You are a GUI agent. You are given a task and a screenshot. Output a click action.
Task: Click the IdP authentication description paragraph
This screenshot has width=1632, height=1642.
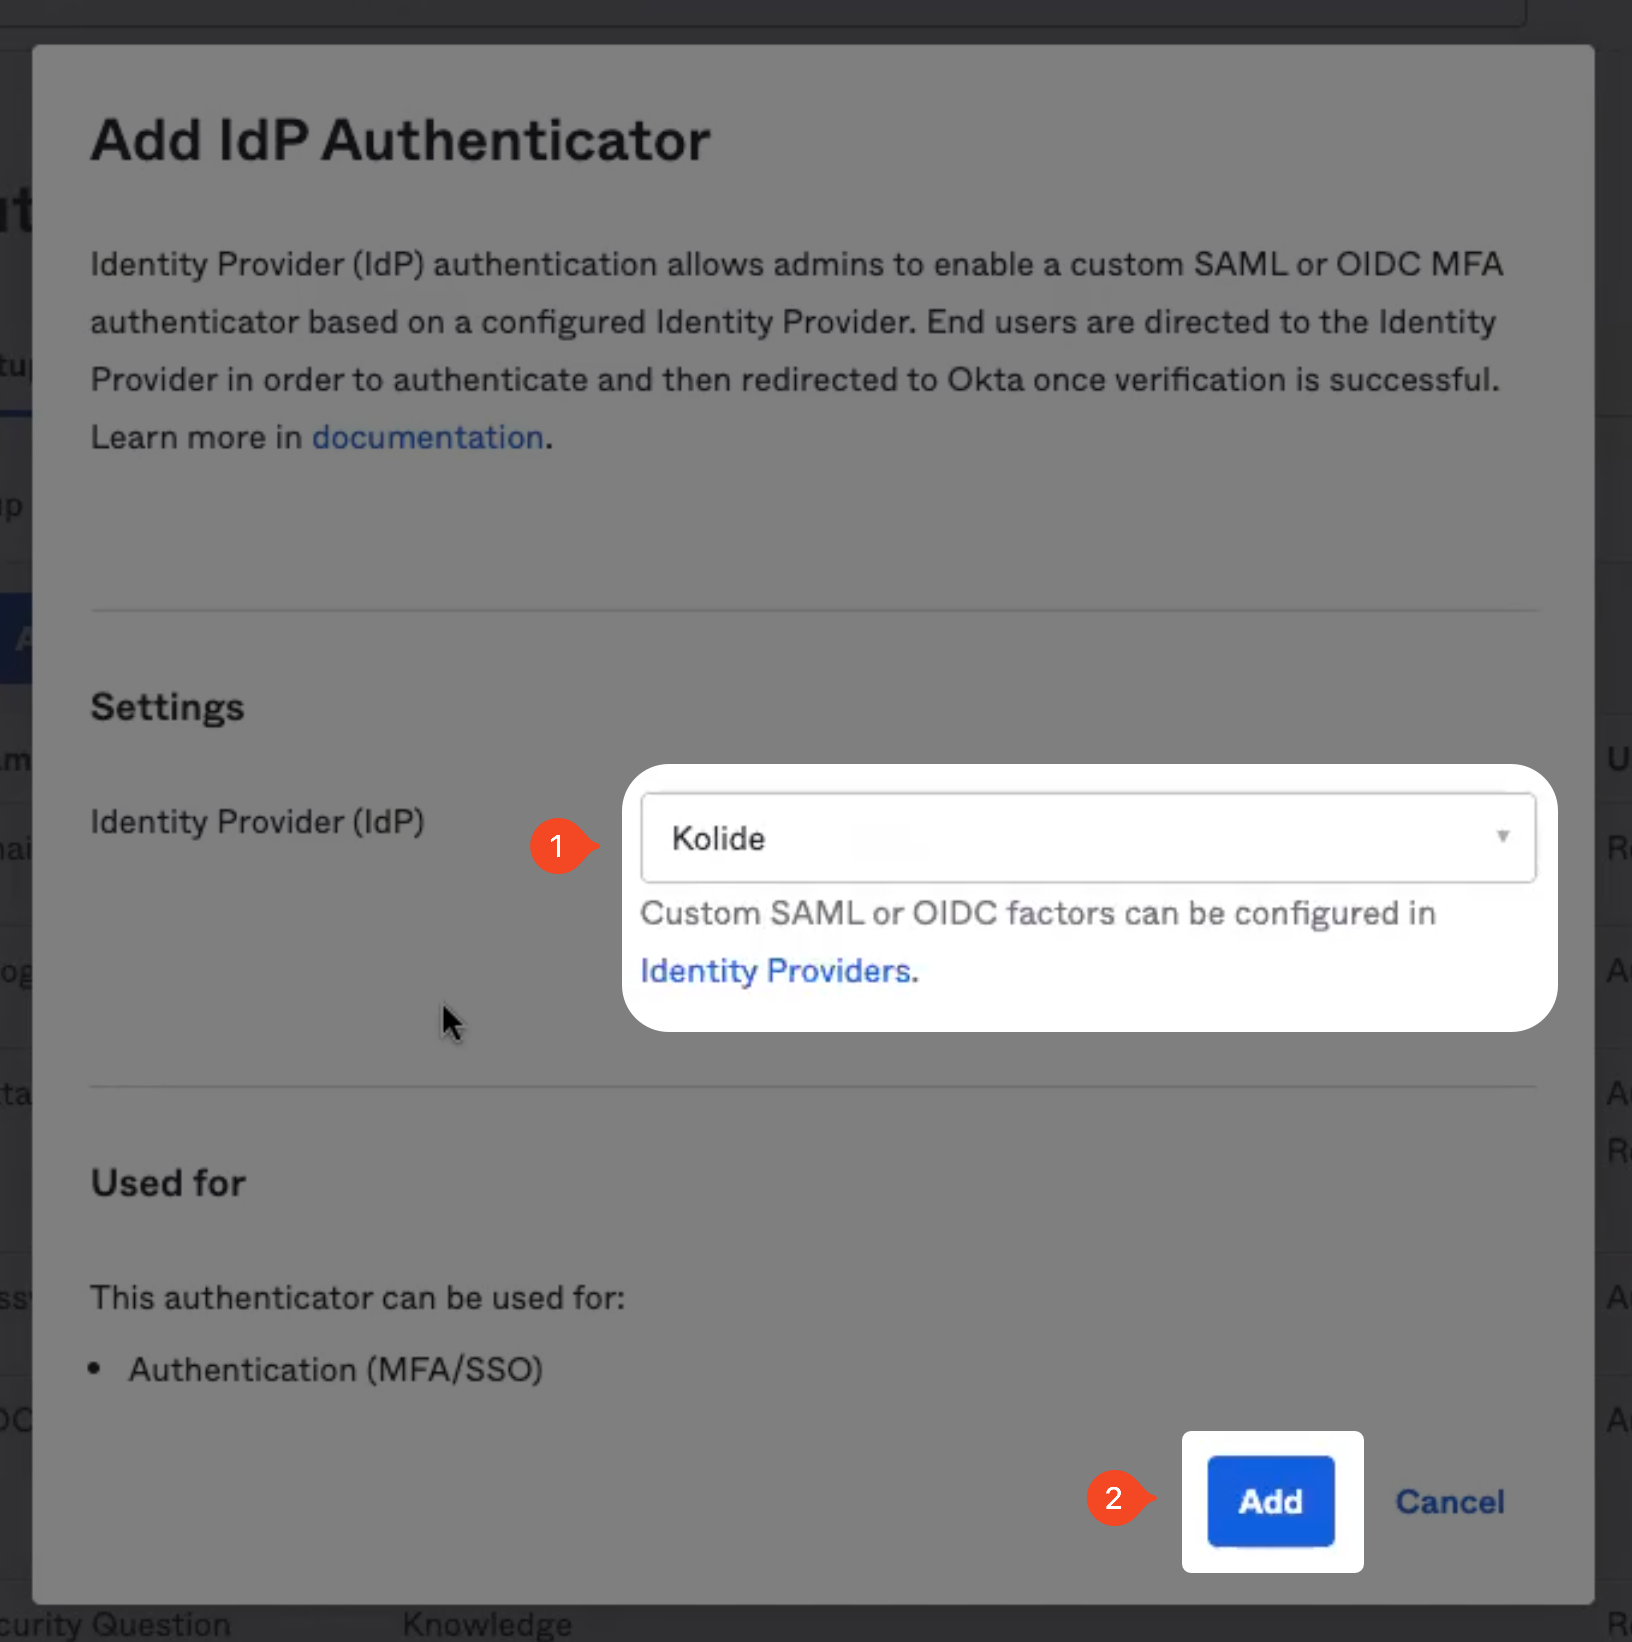(x=797, y=350)
